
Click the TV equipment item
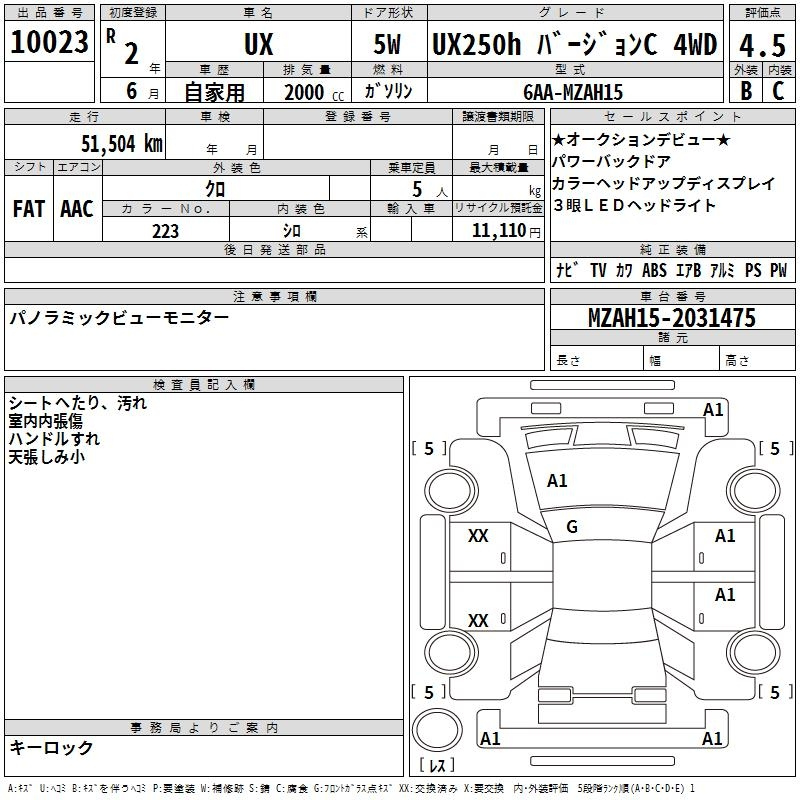tap(598, 270)
